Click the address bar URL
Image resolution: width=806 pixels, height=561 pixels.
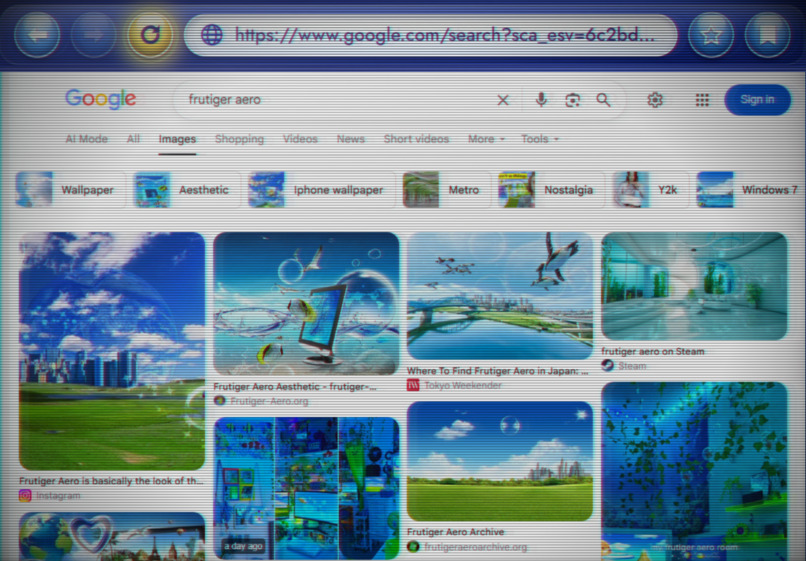(445, 35)
